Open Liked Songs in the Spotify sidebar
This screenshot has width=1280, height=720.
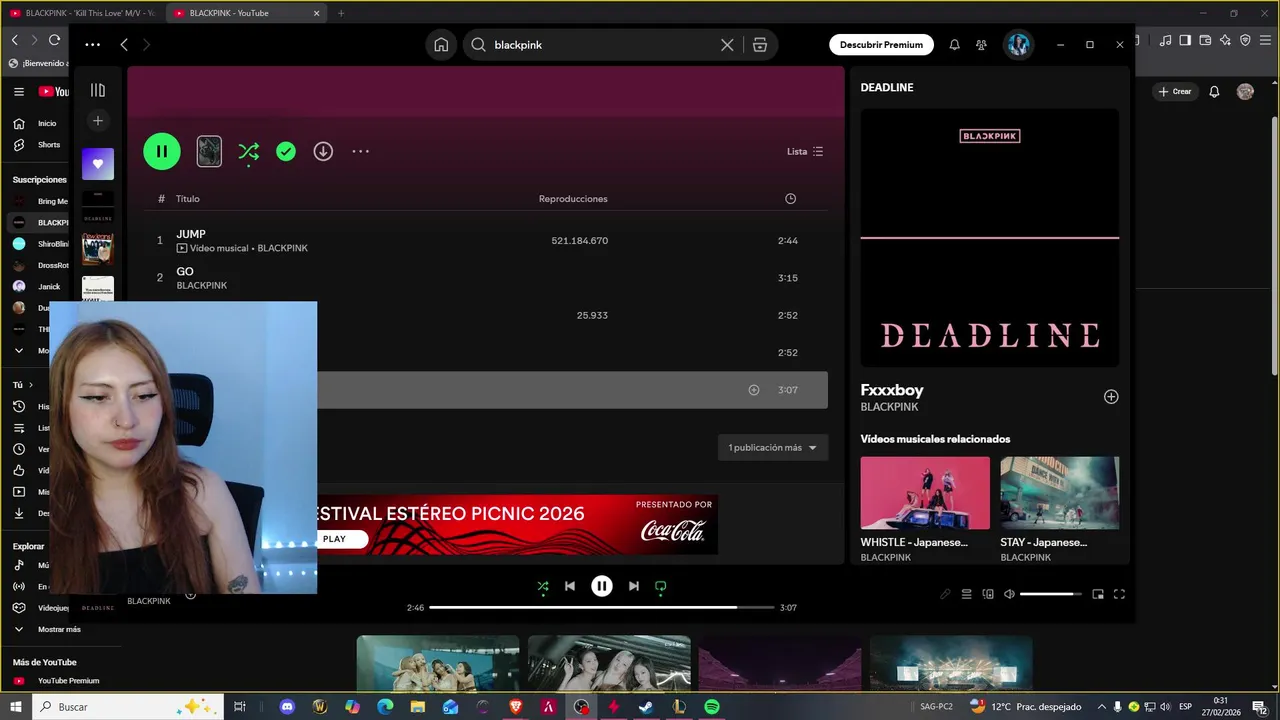click(98, 164)
